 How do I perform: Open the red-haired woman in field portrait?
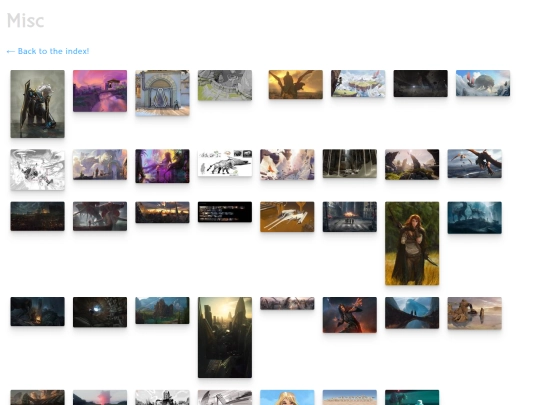click(412, 243)
